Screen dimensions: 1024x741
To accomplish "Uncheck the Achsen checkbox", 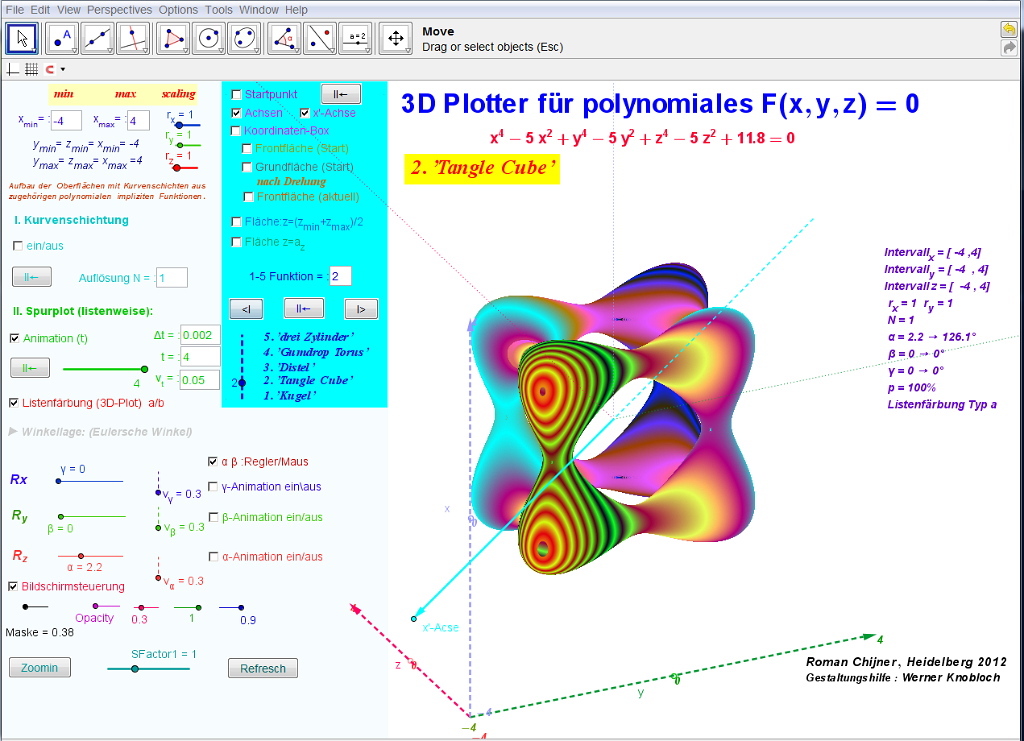I will 236,113.
